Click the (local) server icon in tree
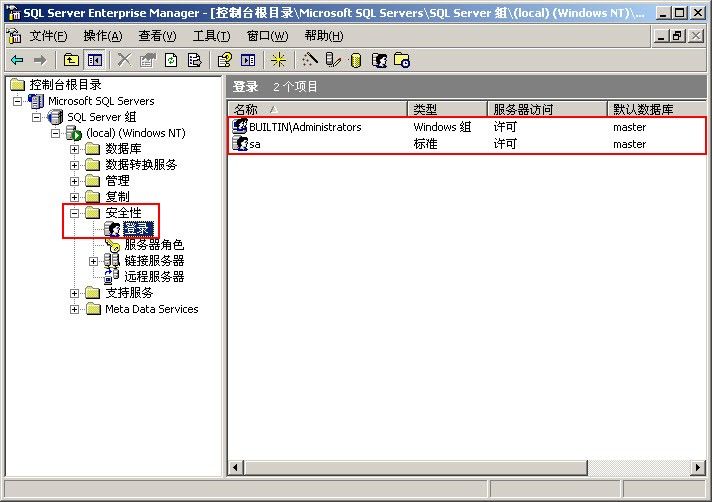 point(74,133)
